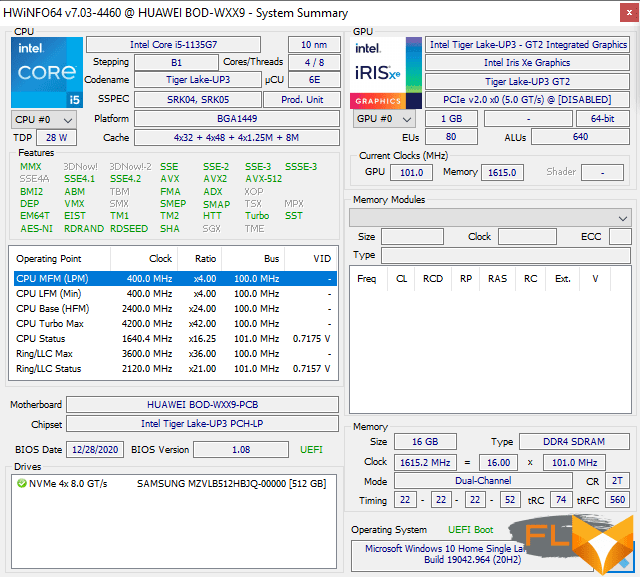
Task: Click the 10 nm process field
Action: pyautogui.click(x=314, y=44)
